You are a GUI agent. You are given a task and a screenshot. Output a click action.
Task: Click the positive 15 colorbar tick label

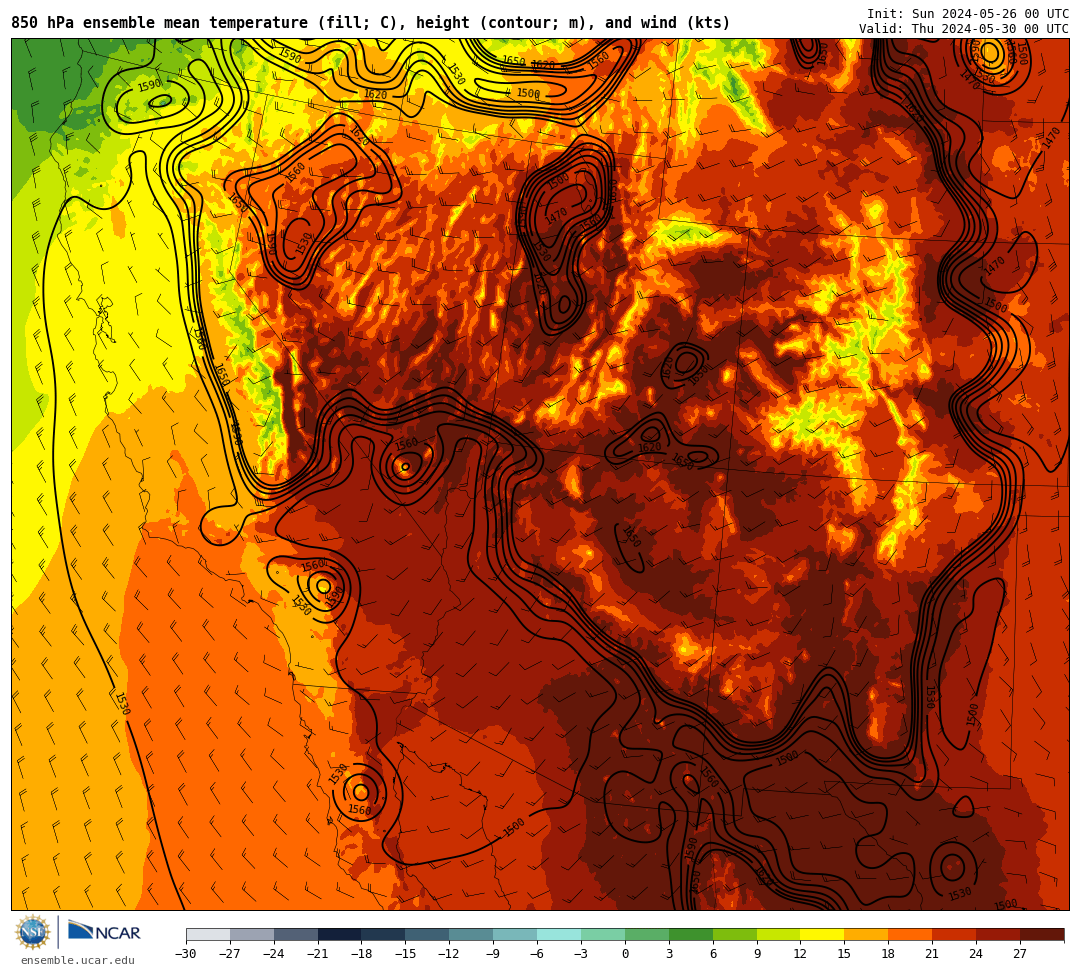click(844, 954)
